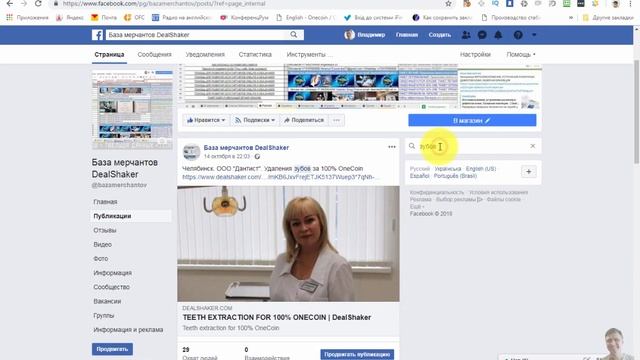Screen dimensions: 640x360
Task: Click Создать in the Facebook header
Action: [440, 35]
